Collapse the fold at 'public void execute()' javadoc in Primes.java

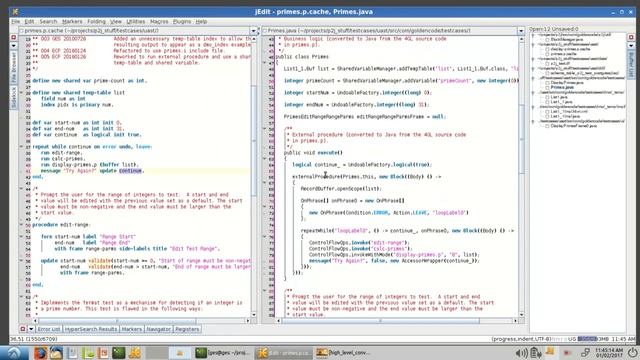click(264, 129)
